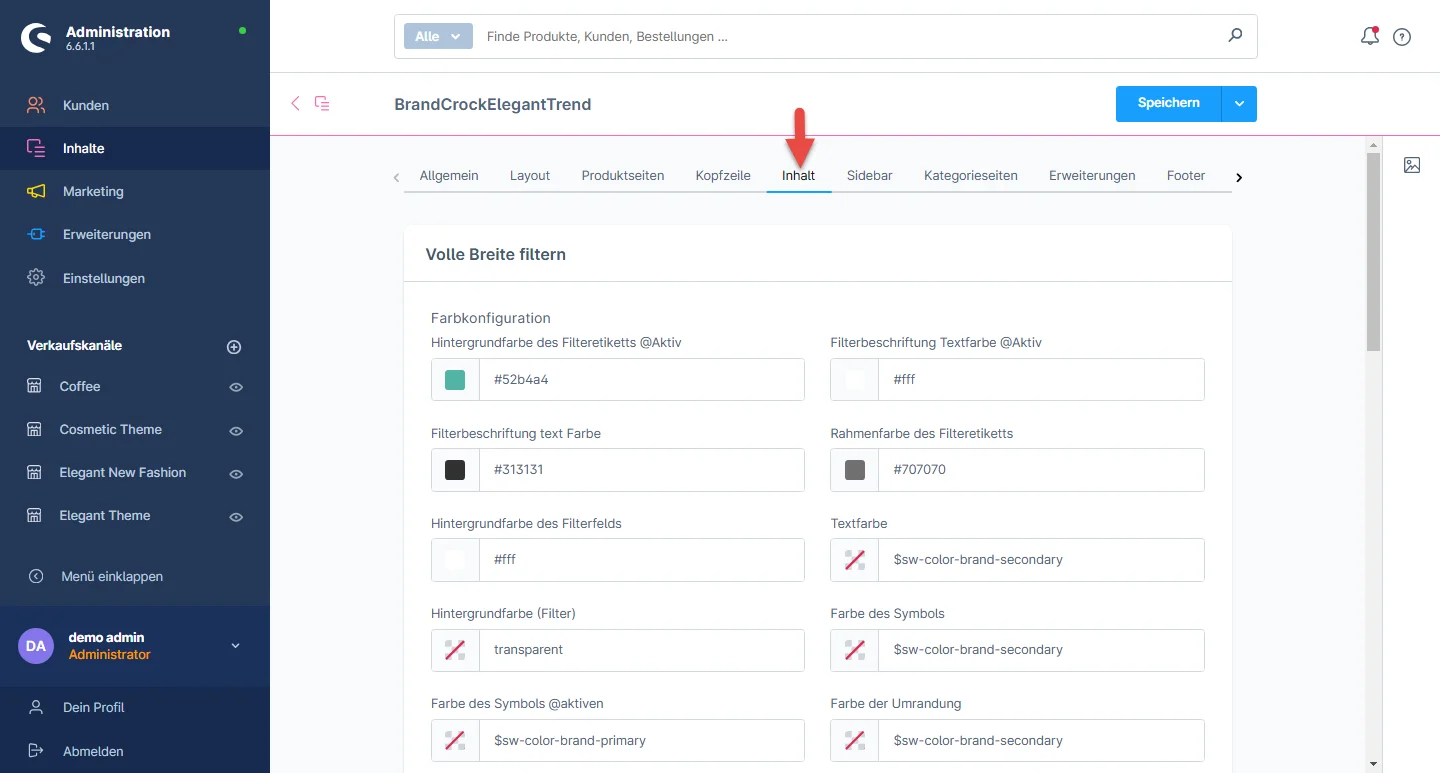The height and width of the screenshot is (773, 1440).
Task: Click the help question mark icon
Action: 1402,37
